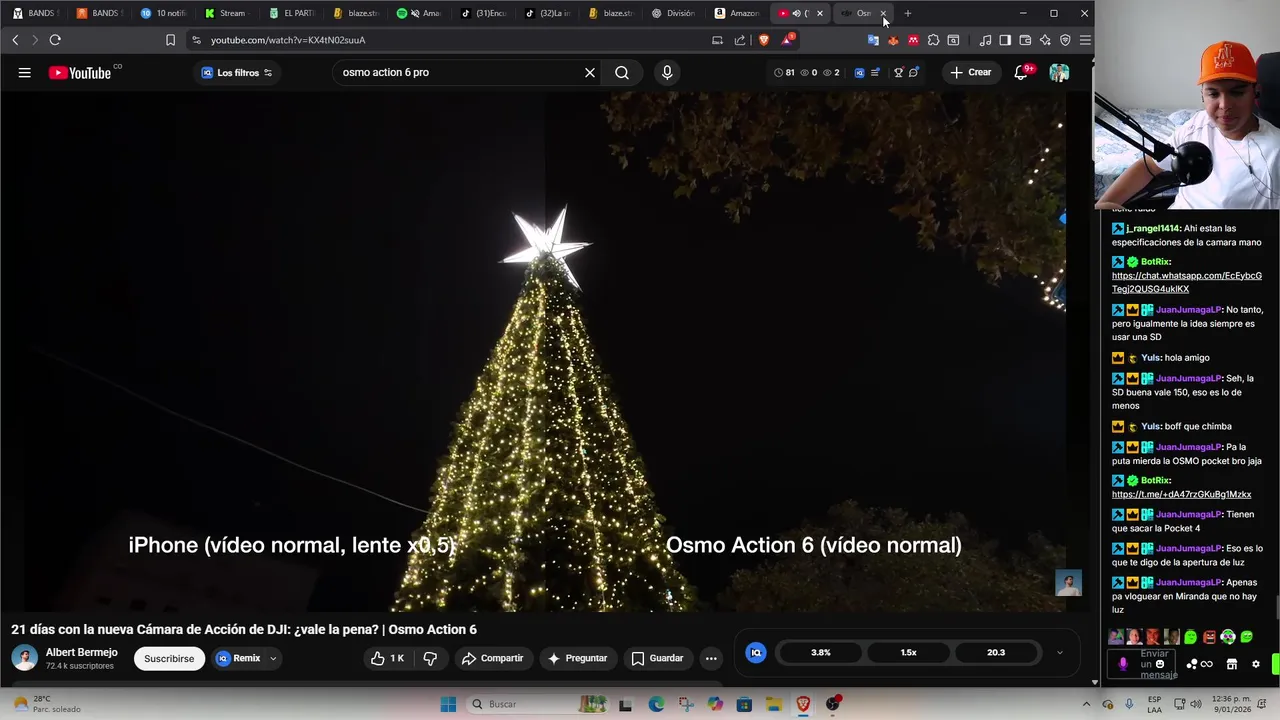The height and width of the screenshot is (720, 1280).
Task: Open BotRix WhatsApp chat link
Action: 1186,282
